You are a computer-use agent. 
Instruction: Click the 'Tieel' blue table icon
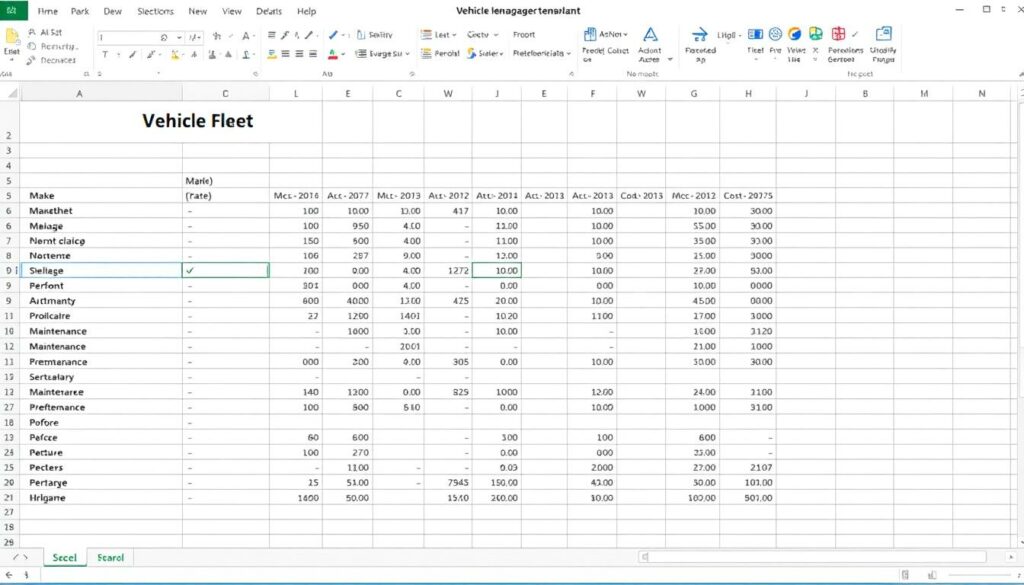coord(755,35)
